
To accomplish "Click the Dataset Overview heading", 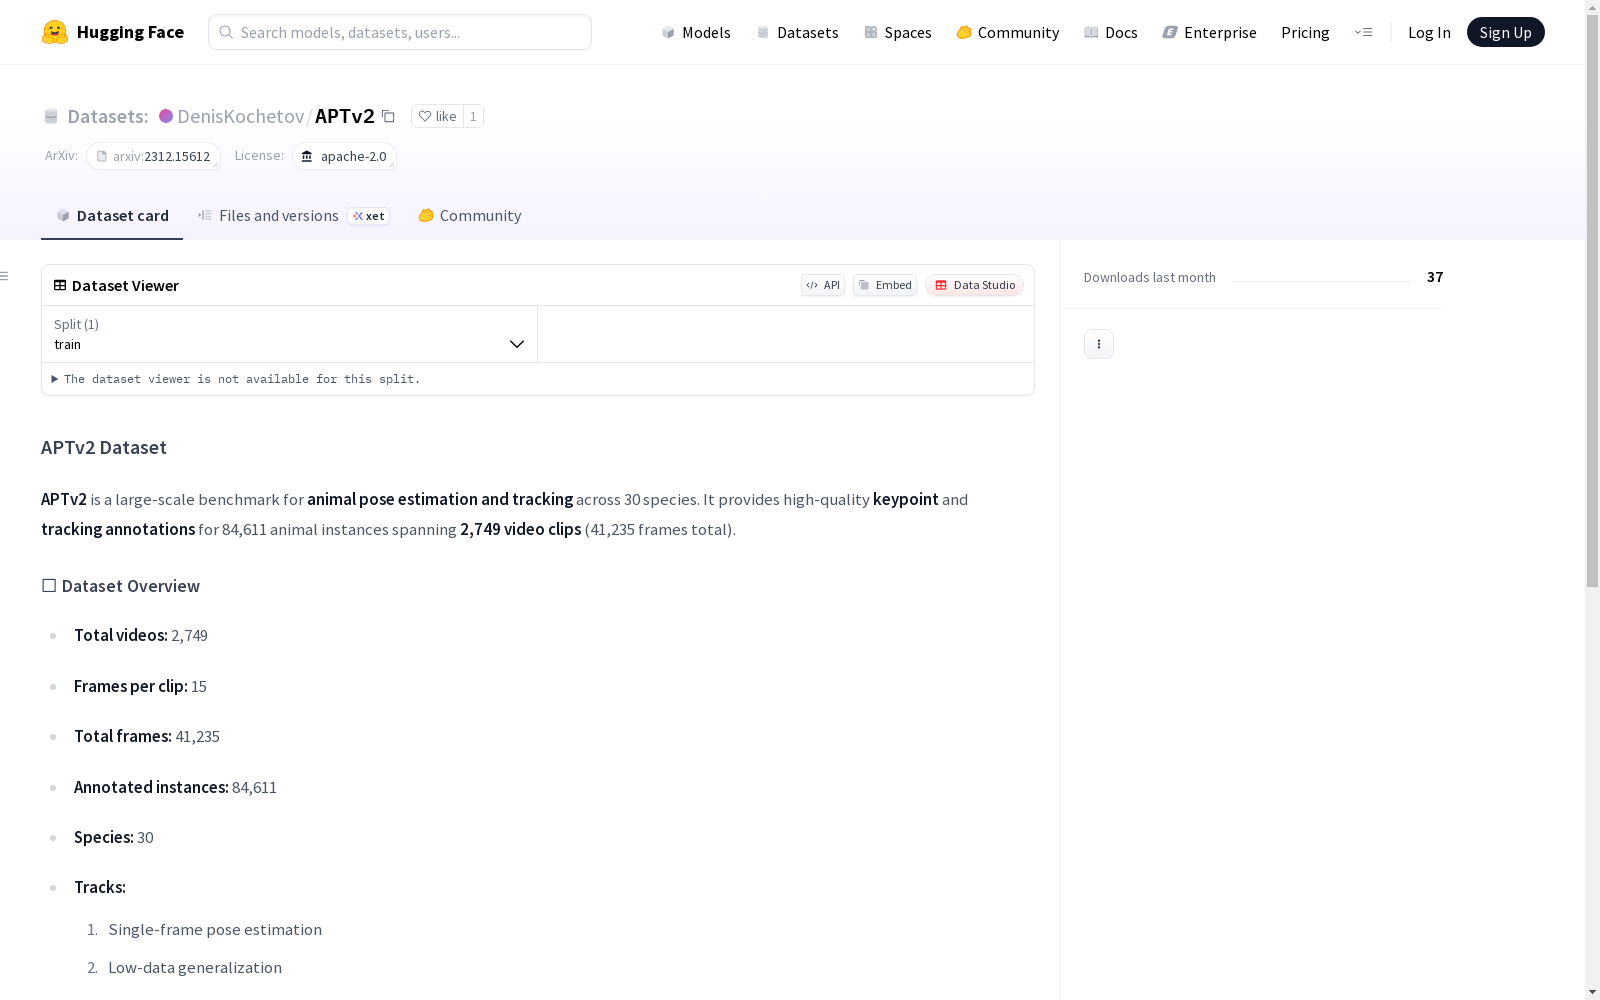I will [121, 586].
